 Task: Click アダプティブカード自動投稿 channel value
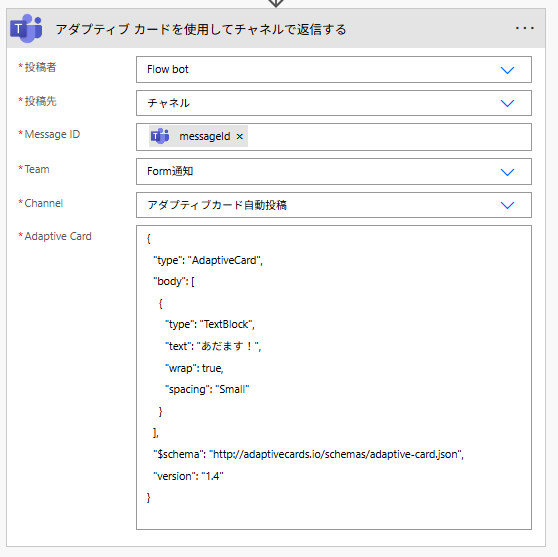pos(217,205)
